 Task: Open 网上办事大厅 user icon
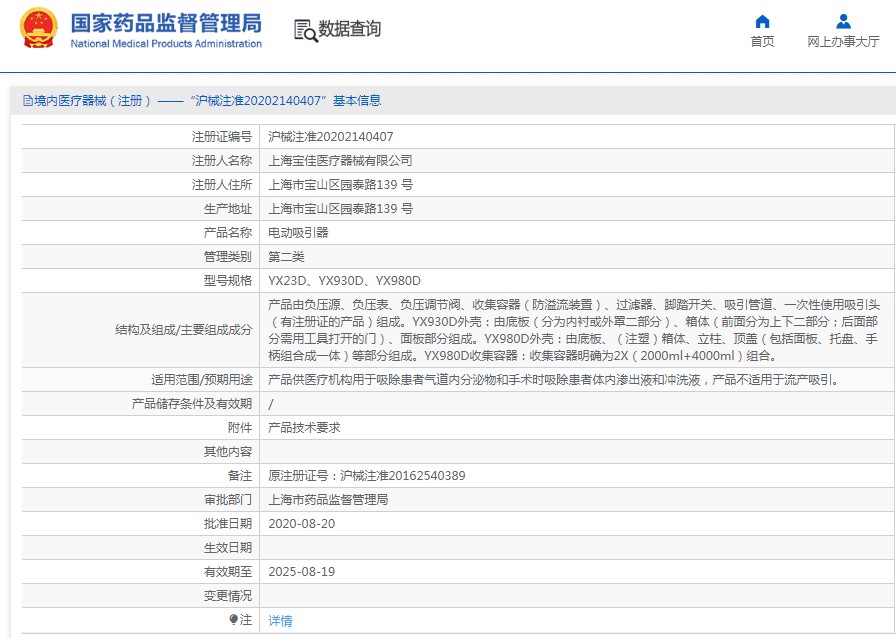(x=843, y=22)
